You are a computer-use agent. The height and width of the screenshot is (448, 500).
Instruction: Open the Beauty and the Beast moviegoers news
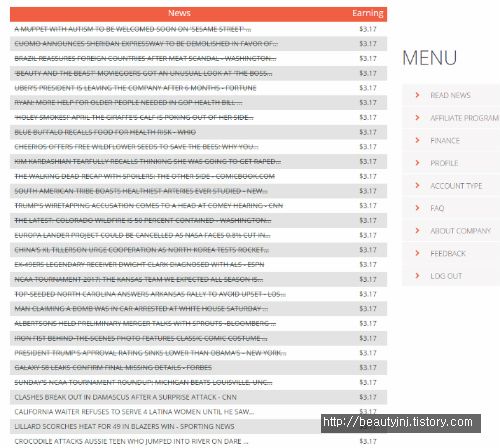(x=143, y=73)
